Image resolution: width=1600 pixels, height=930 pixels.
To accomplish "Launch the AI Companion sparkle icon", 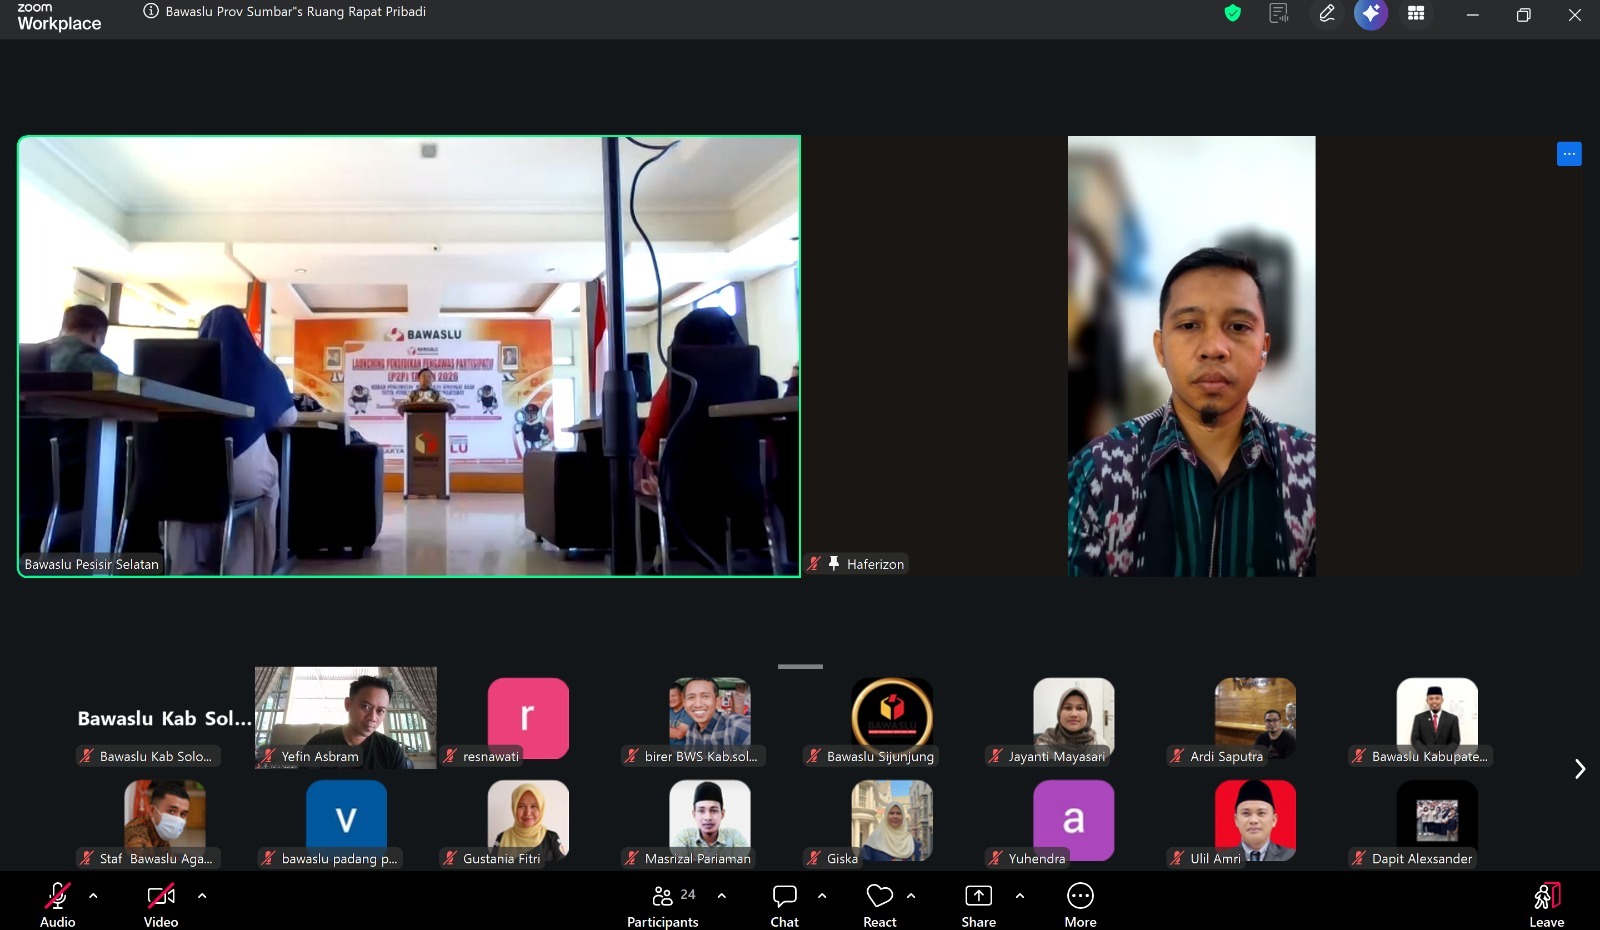I will pos(1371,14).
